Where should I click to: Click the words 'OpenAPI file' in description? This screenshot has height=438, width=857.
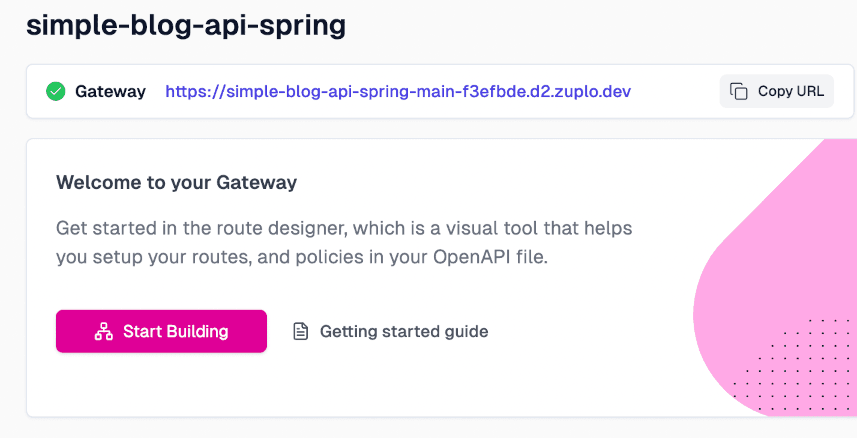tap(499, 257)
